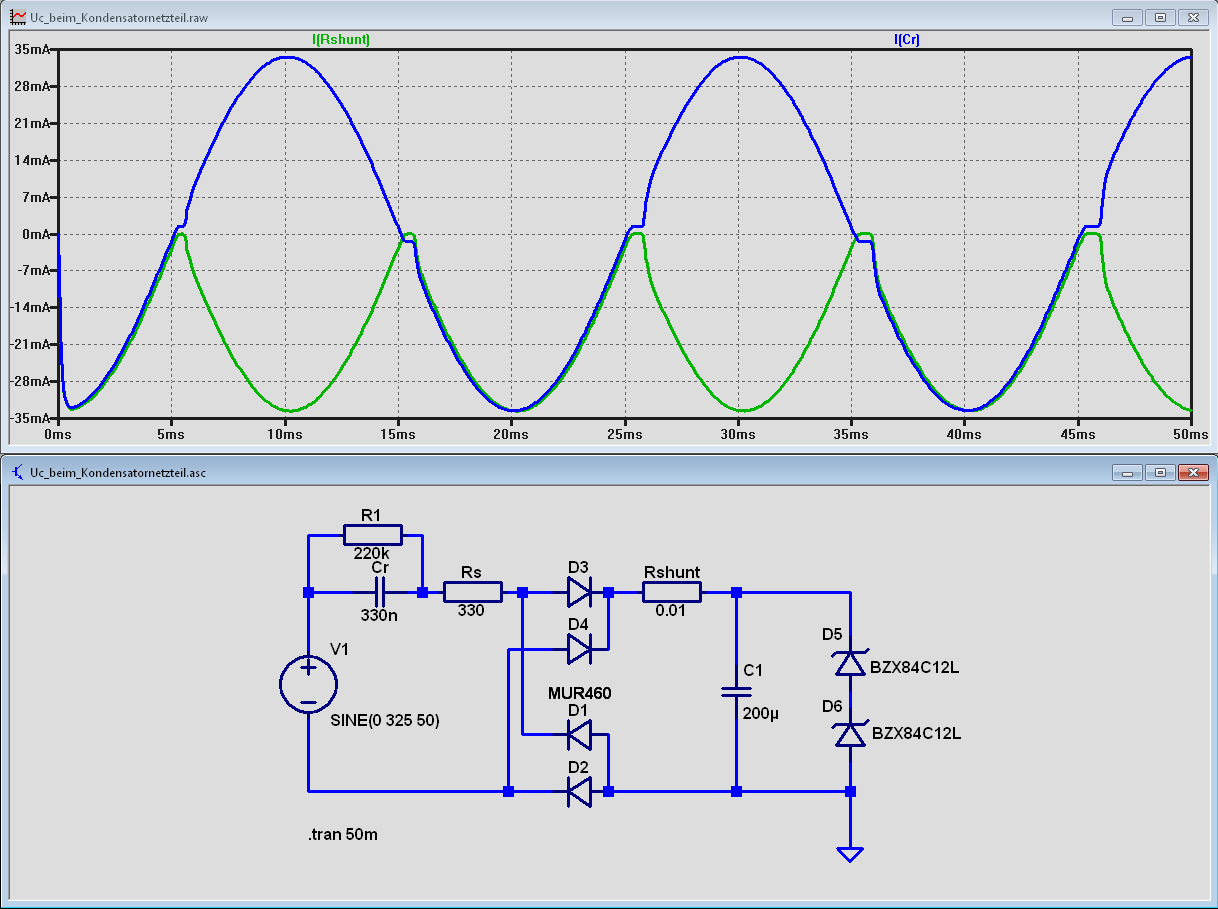Image resolution: width=1218 pixels, height=909 pixels.
Task: Minimize the waveform .raw window
Action: [1129, 17]
